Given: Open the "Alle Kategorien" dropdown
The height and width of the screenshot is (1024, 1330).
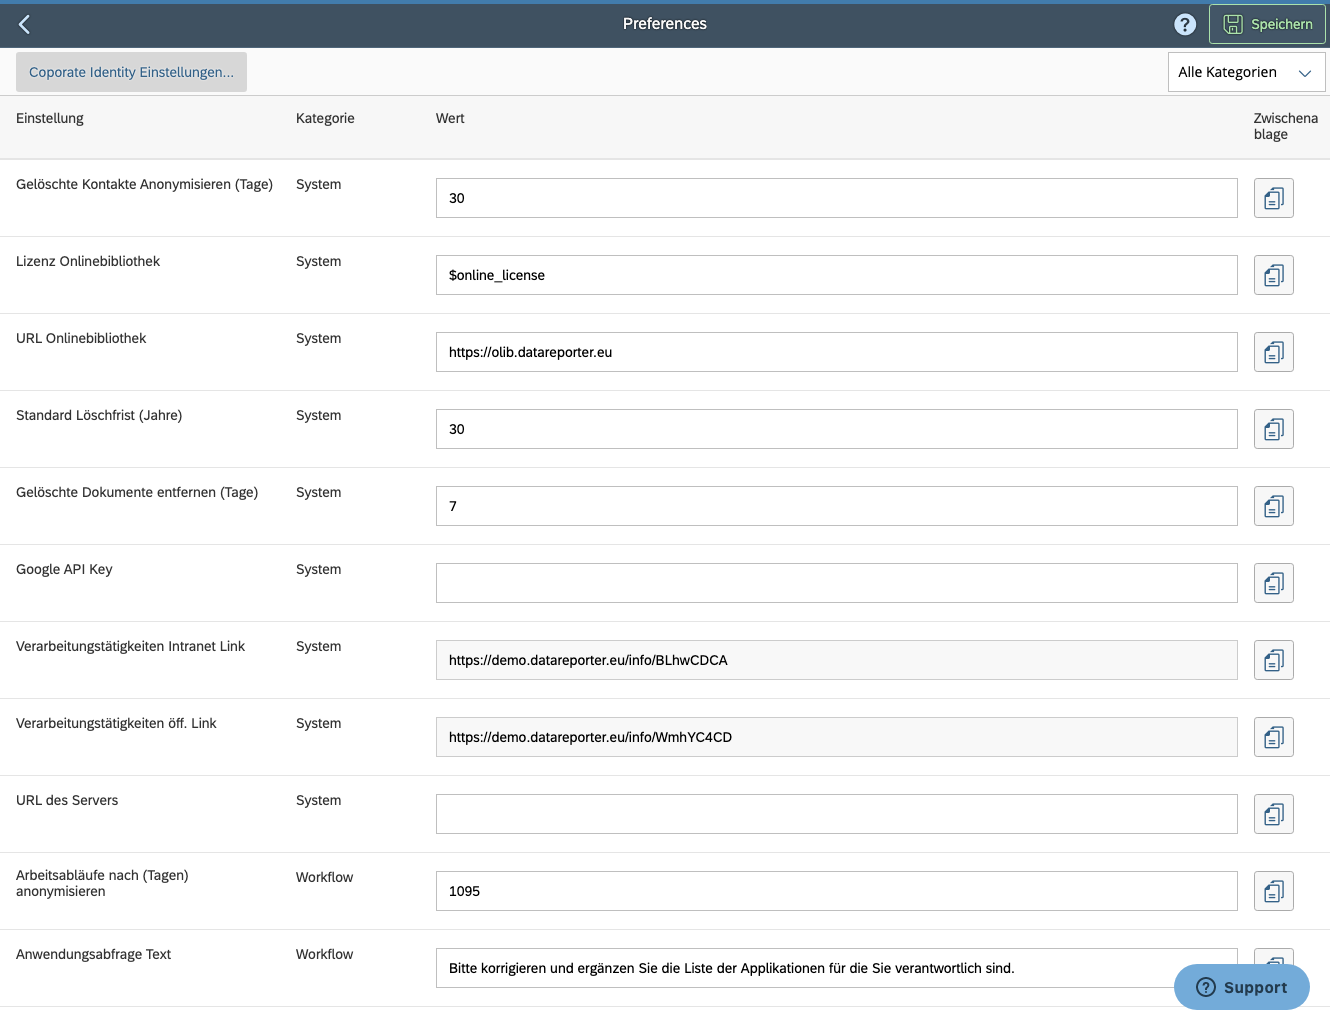Looking at the screenshot, I should [1246, 72].
